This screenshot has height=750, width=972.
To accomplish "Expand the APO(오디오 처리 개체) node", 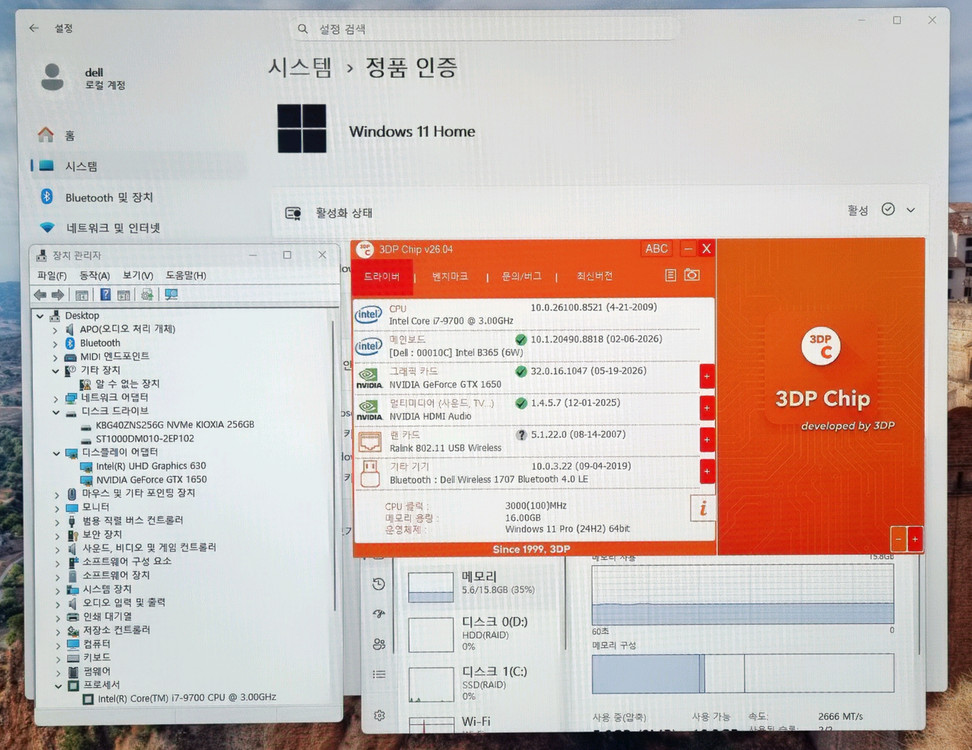I will tap(55, 330).
